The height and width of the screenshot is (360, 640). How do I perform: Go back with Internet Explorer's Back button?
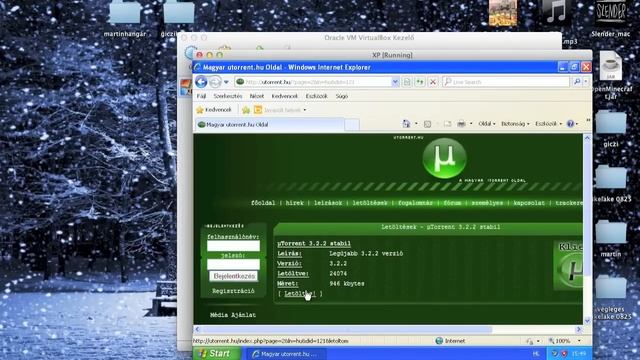[x=201, y=82]
